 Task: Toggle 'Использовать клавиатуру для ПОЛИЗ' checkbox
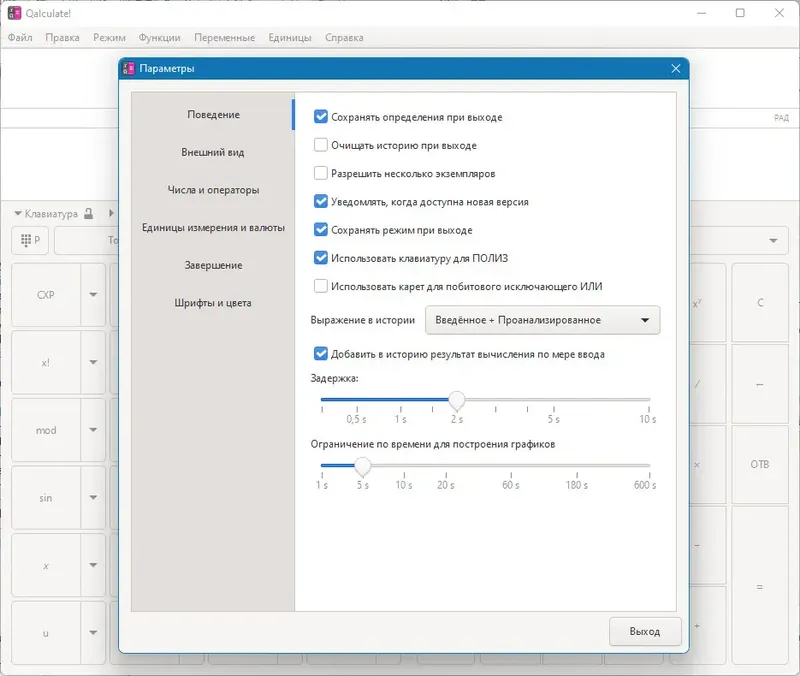[320, 258]
